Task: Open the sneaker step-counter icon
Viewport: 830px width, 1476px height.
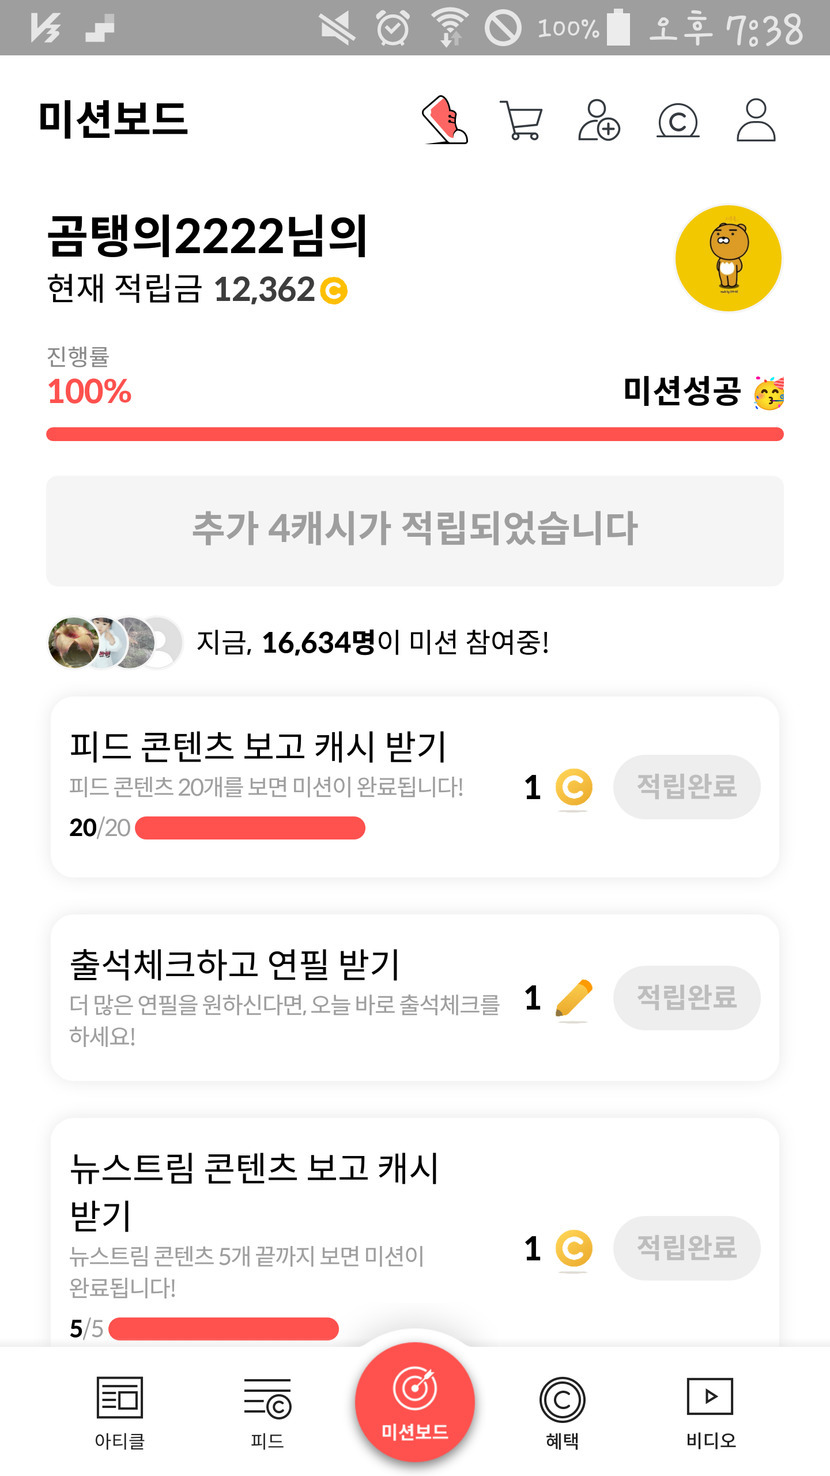Action: (445, 121)
